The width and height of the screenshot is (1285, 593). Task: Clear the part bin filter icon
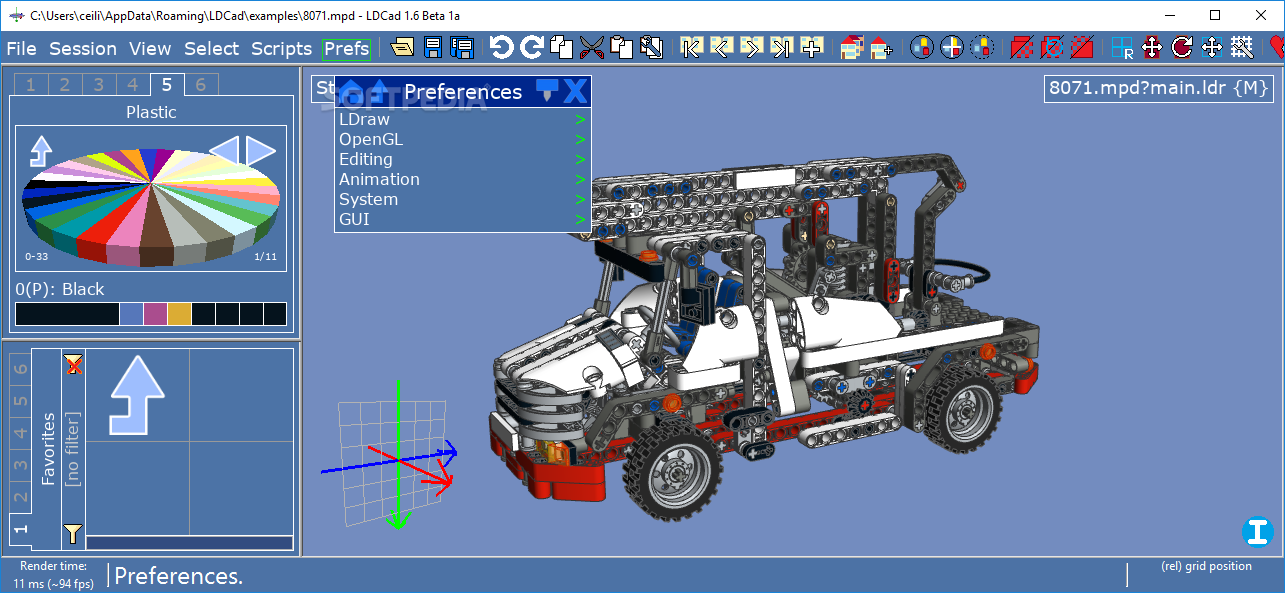click(x=73, y=364)
